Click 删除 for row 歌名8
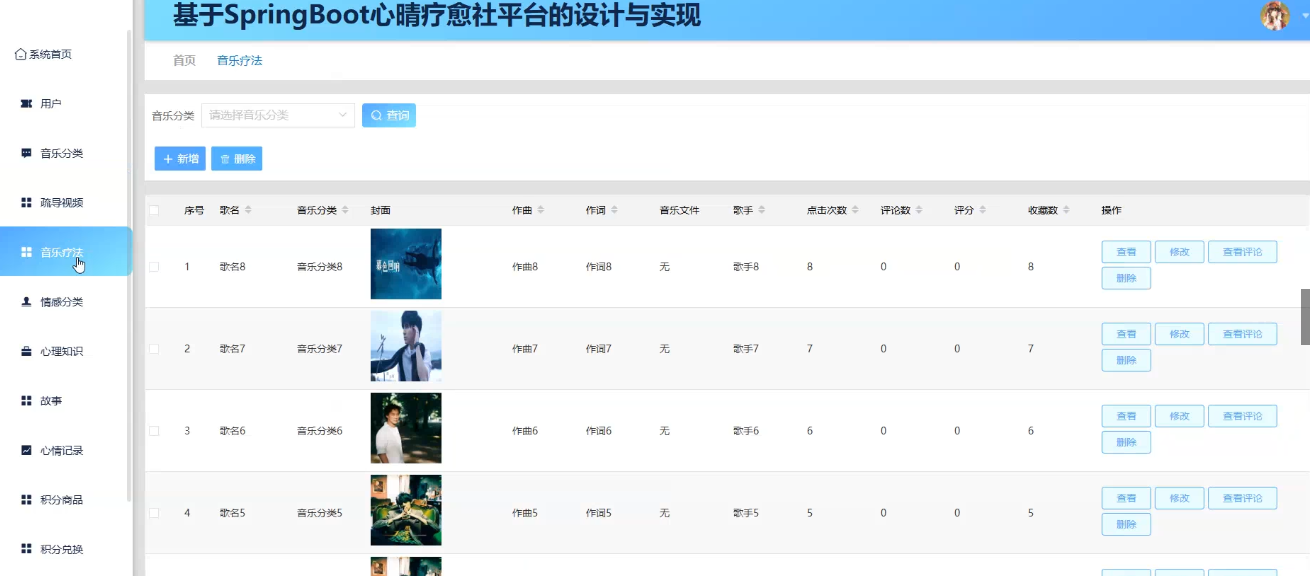The height and width of the screenshot is (576, 1310). tap(1126, 278)
